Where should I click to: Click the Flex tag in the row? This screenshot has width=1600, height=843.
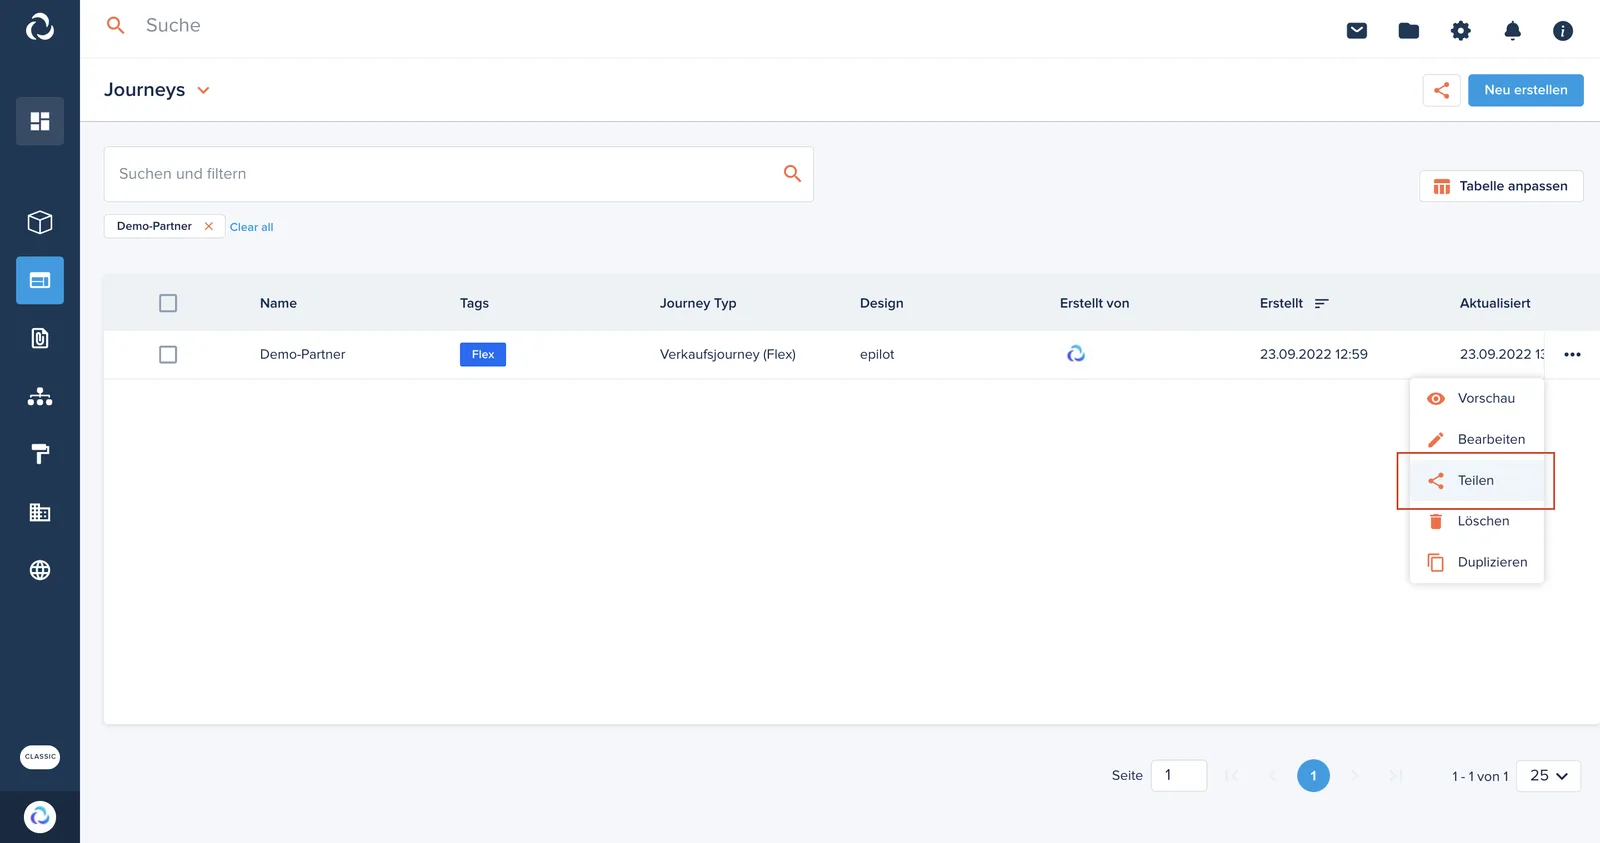483,355
